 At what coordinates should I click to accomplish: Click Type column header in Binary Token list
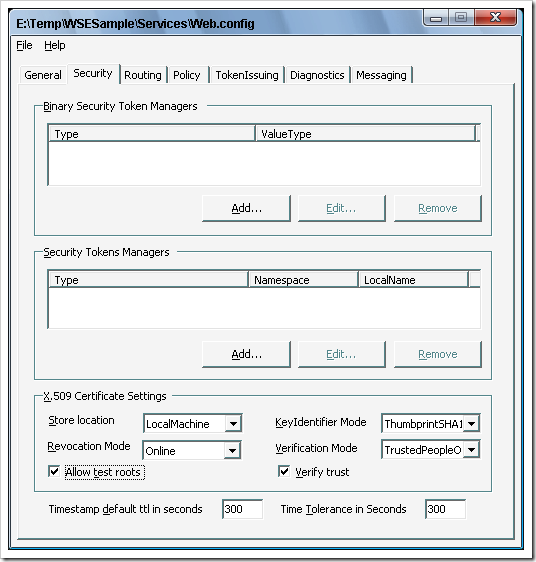point(151,134)
